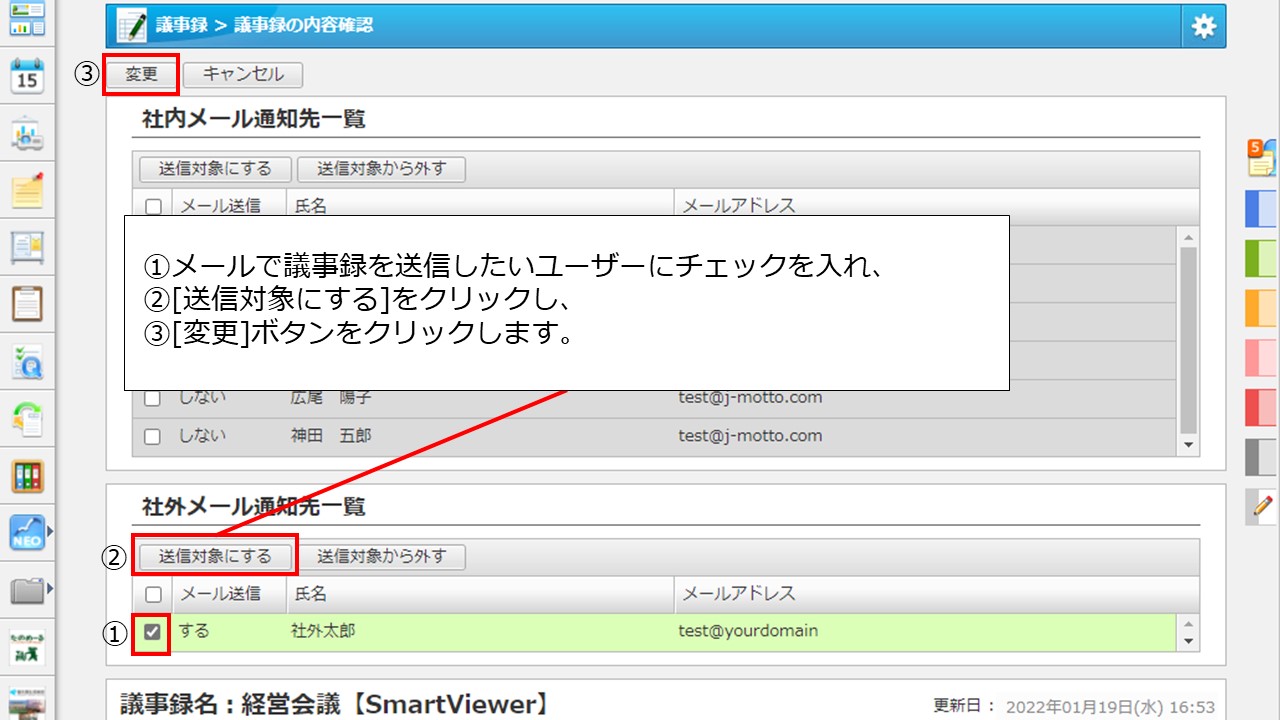Click メールアドレス column header in 社内 list
The height and width of the screenshot is (720, 1280).
coord(738,207)
